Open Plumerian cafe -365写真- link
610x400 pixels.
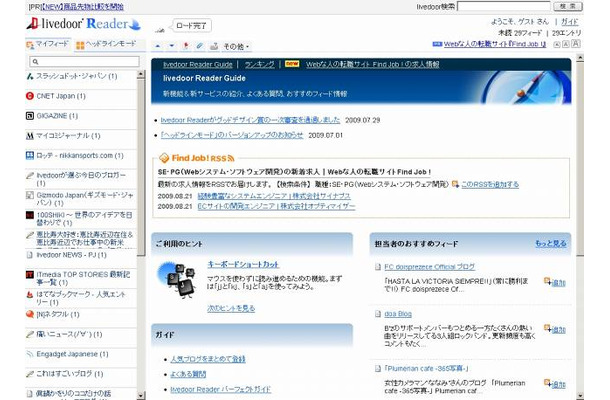427,368
